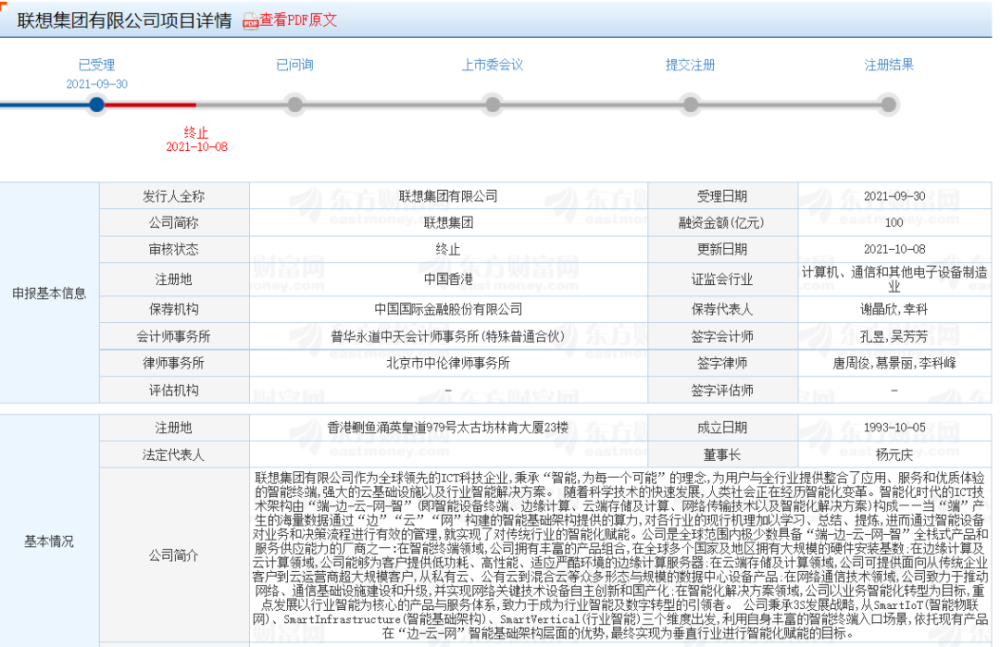This screenshot has width=1000, height=647.
Task: Click the 联想集团 value beside 公司简称
Action: click(448, 223)
